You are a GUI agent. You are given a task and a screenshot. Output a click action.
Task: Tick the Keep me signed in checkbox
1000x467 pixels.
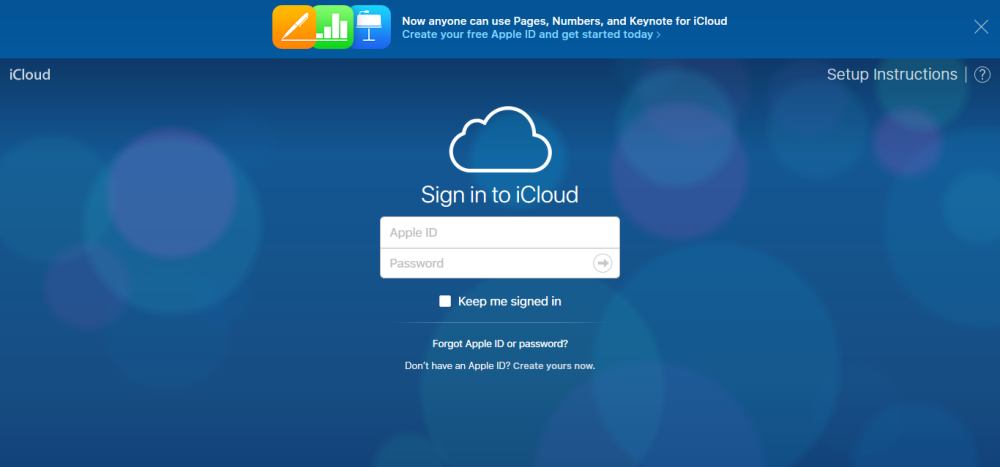pyautogui.click(x=445, y=301)
